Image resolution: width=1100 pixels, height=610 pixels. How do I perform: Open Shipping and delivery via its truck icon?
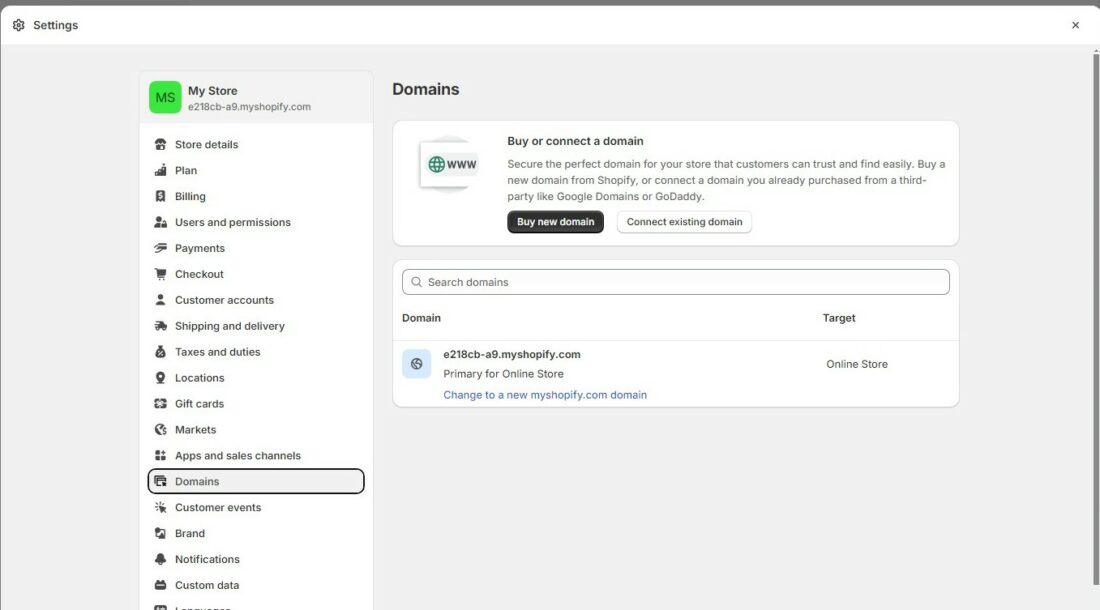coord(161,325)
